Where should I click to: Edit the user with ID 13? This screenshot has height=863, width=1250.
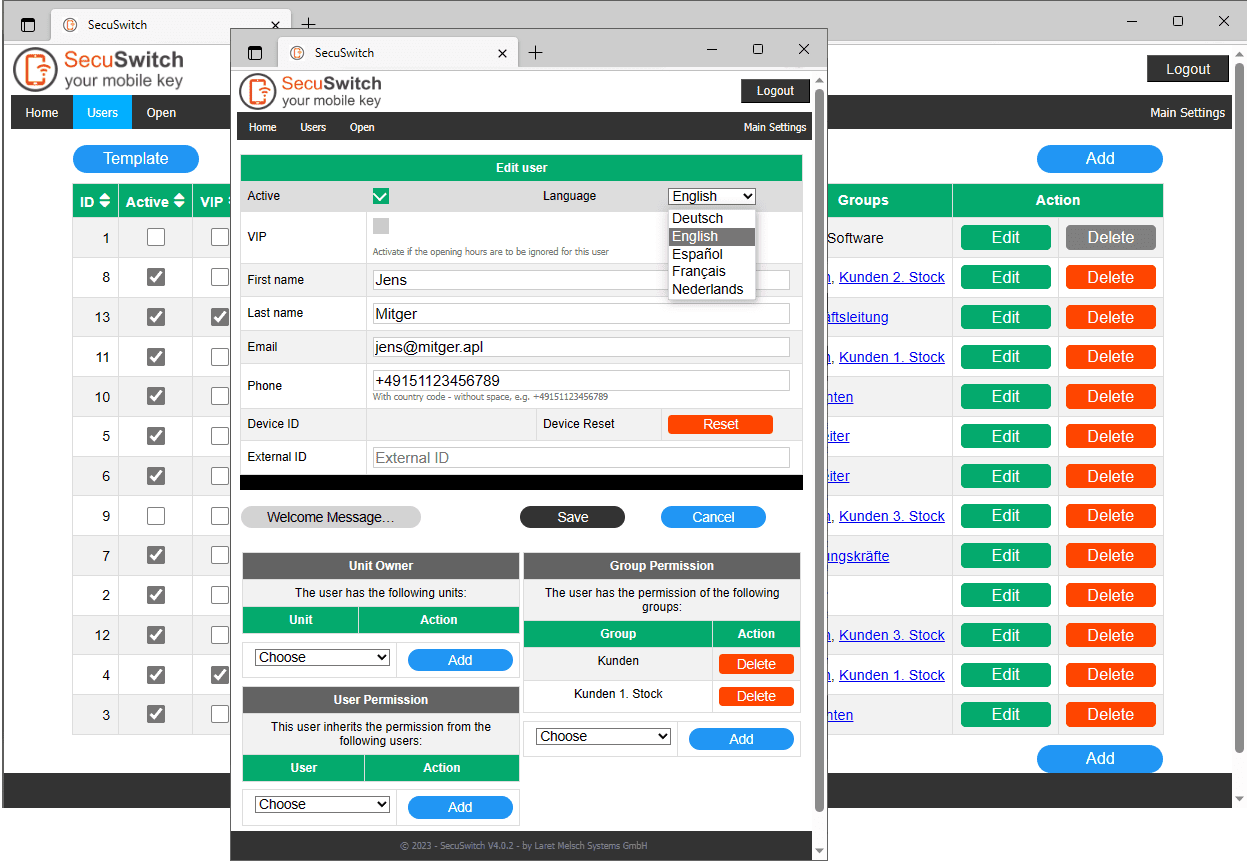click(1006, 317)
